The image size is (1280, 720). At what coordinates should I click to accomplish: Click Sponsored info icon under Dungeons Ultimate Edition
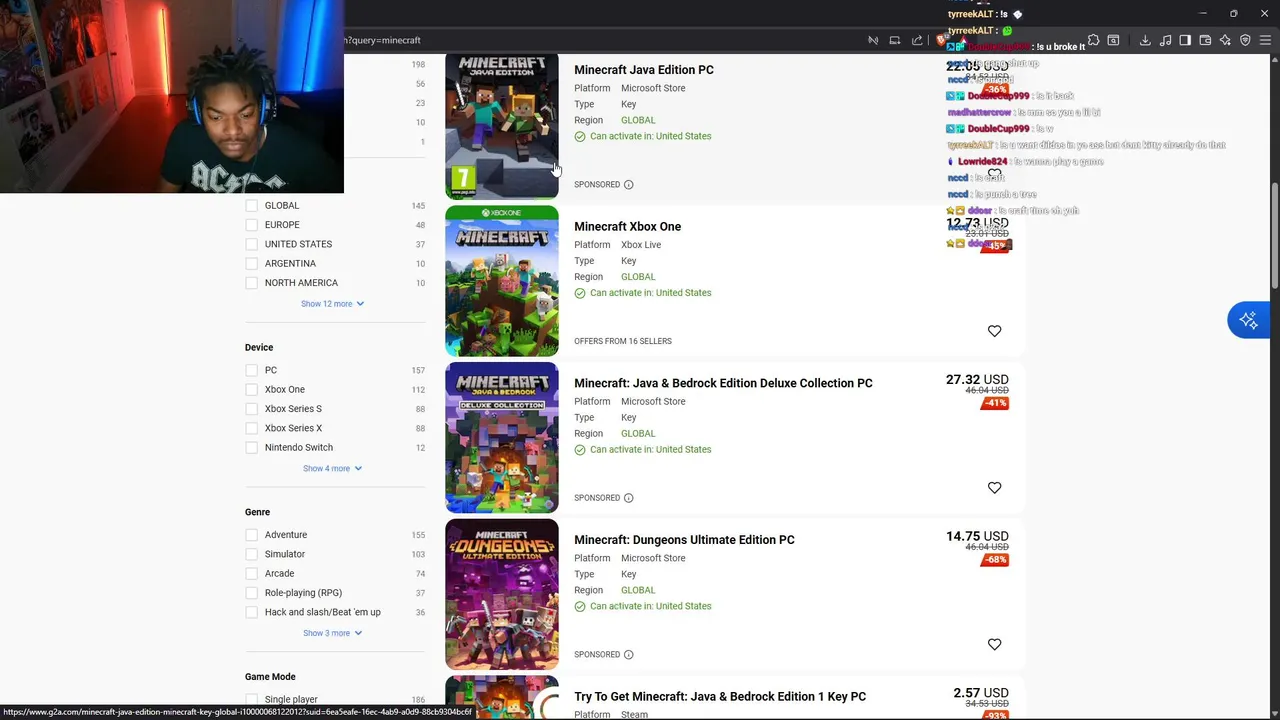click(628, 655)
